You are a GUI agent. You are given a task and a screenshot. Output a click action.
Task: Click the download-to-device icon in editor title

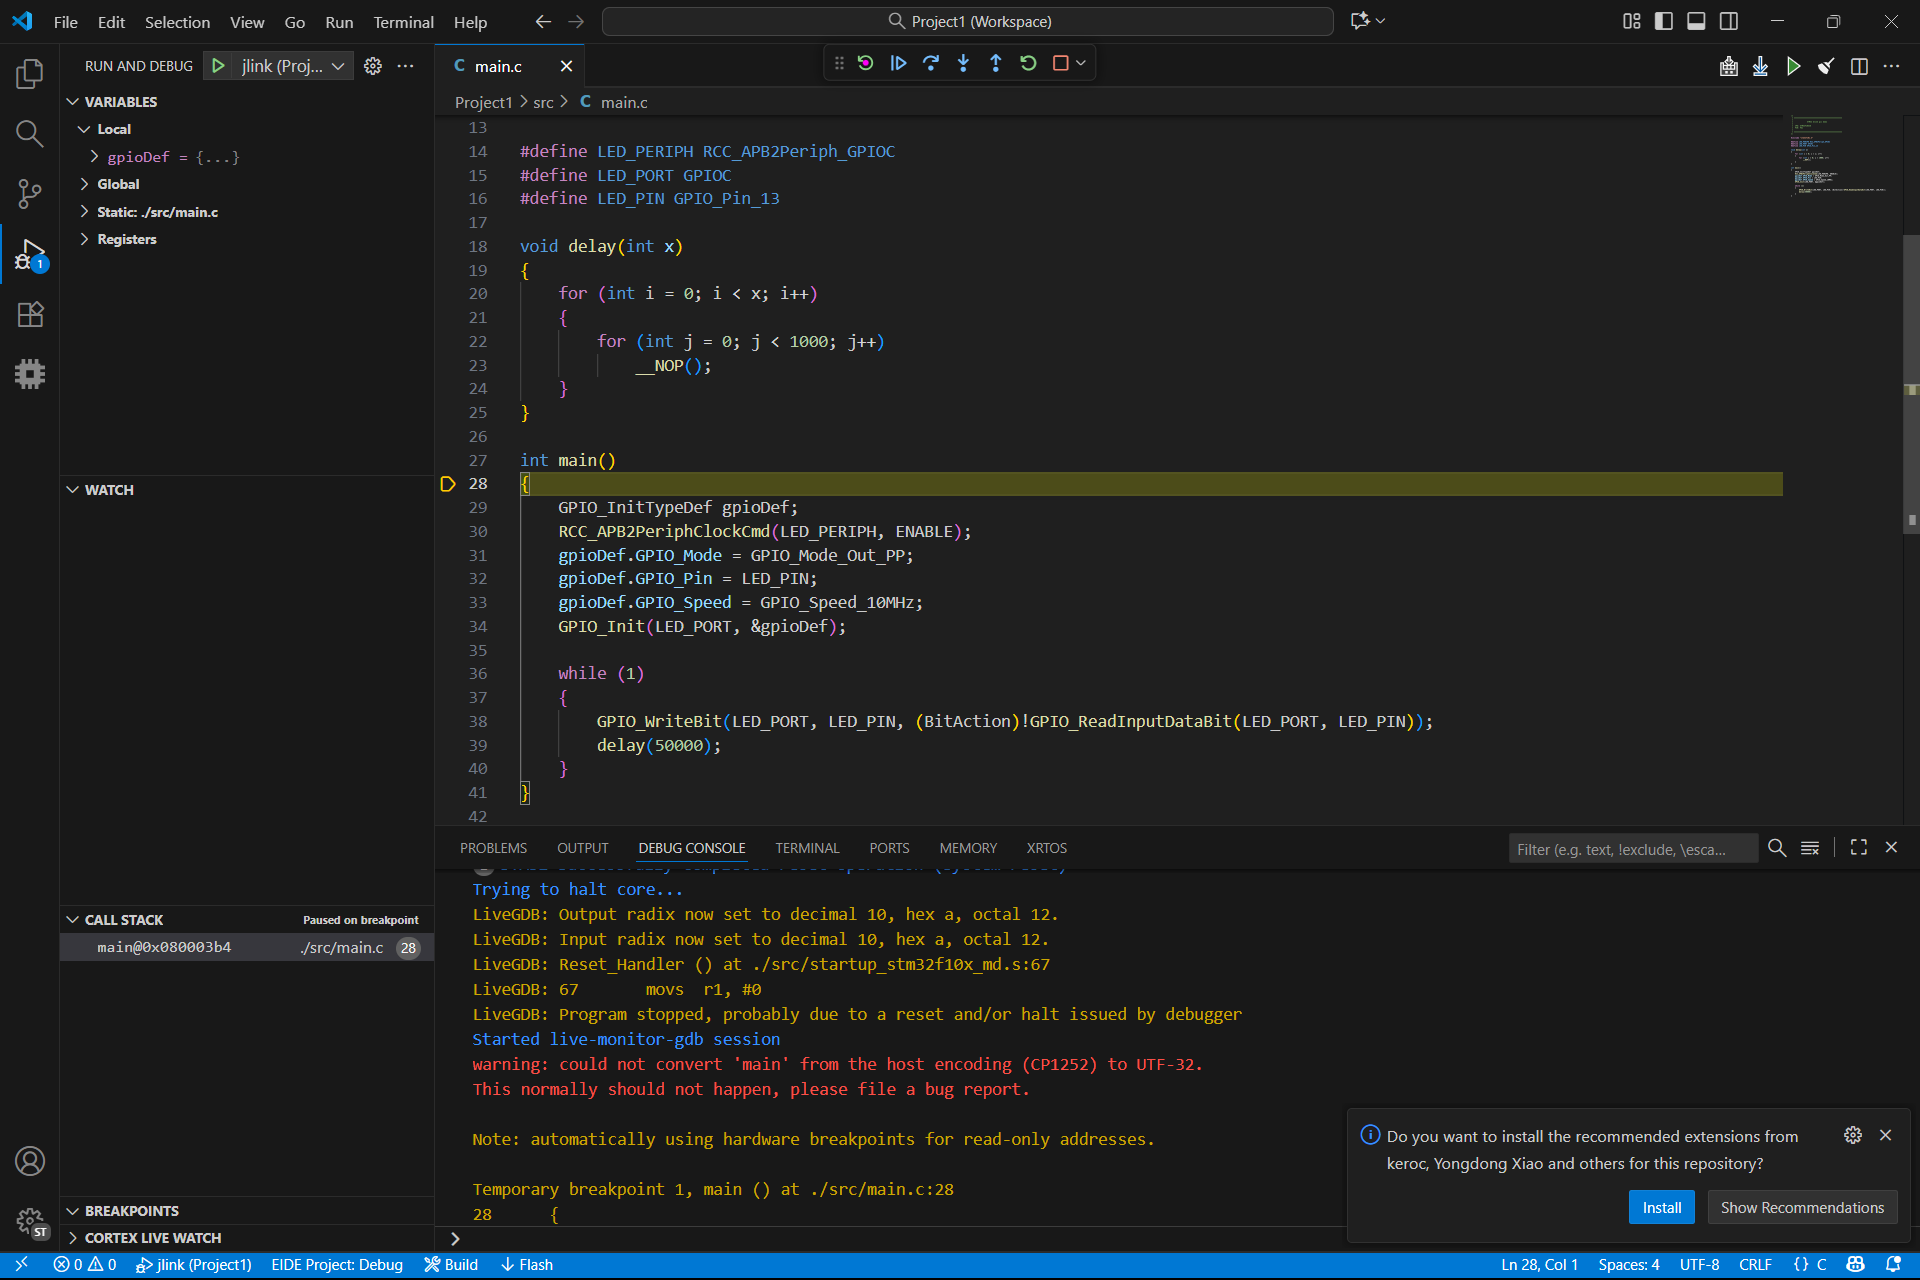point(1761,66)
